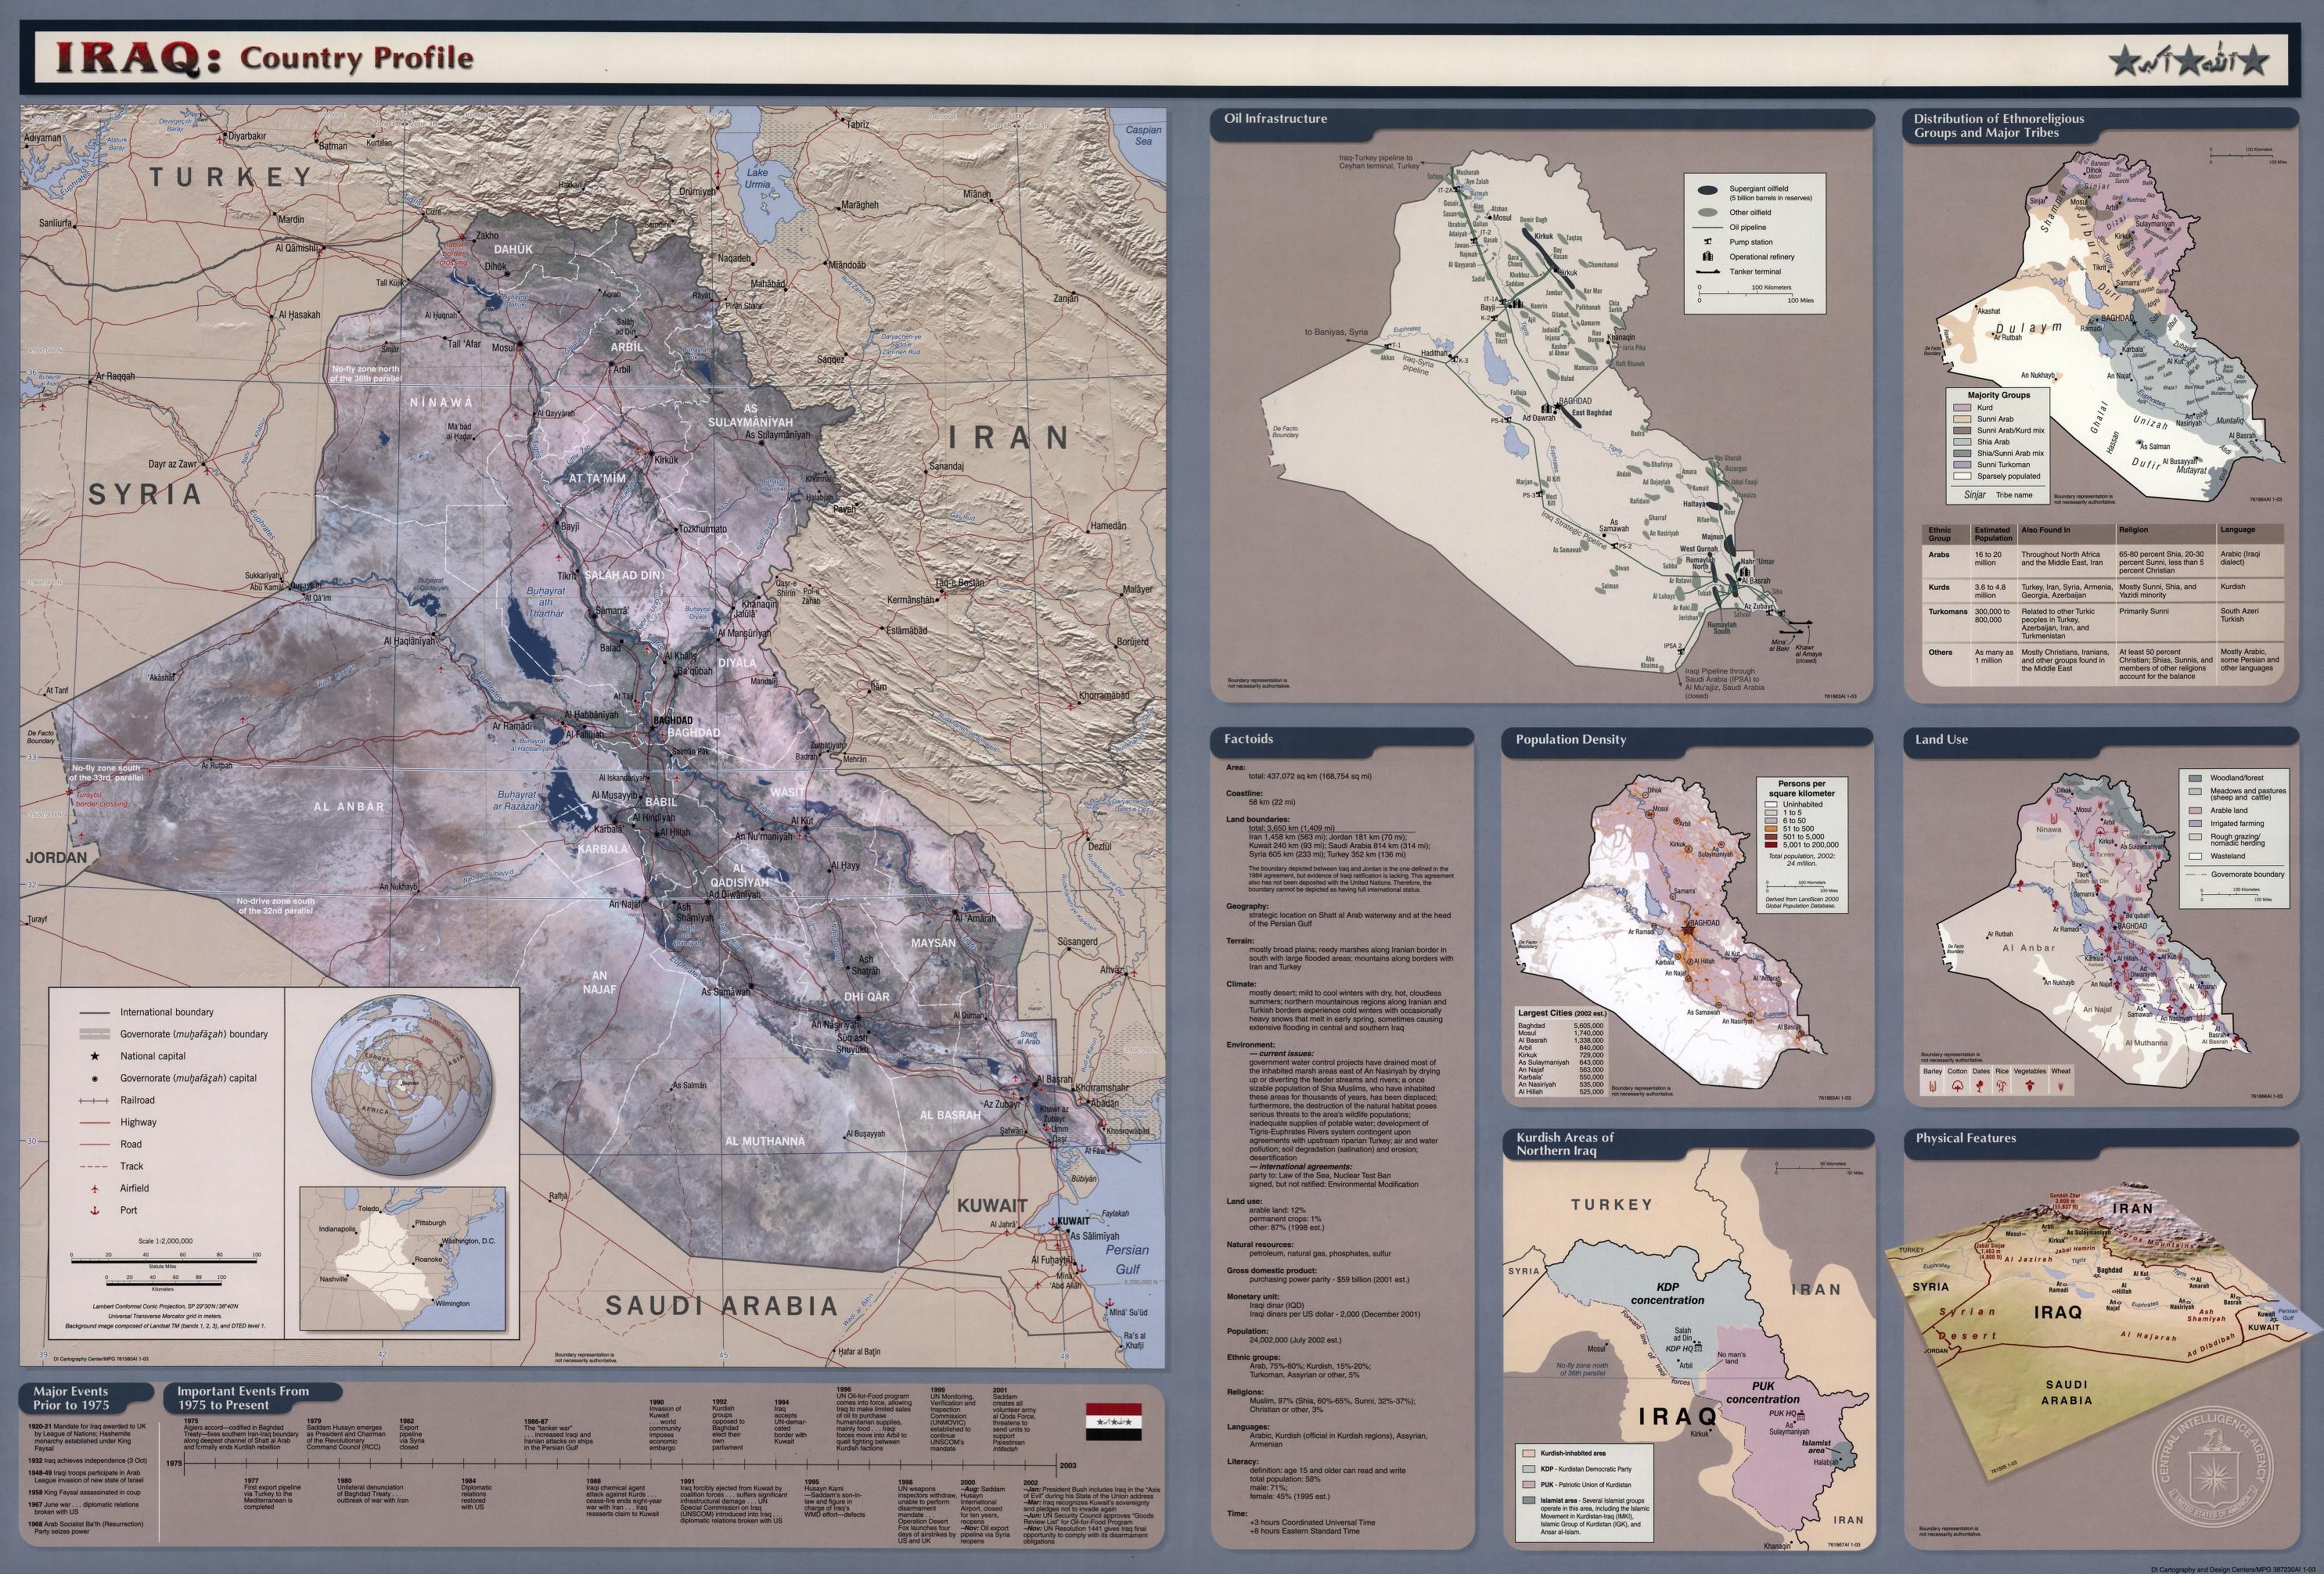Click the Barley crop icon in Land Use key
The width and height of the screenshot is (2324, 1574).
[1932, 1087]
